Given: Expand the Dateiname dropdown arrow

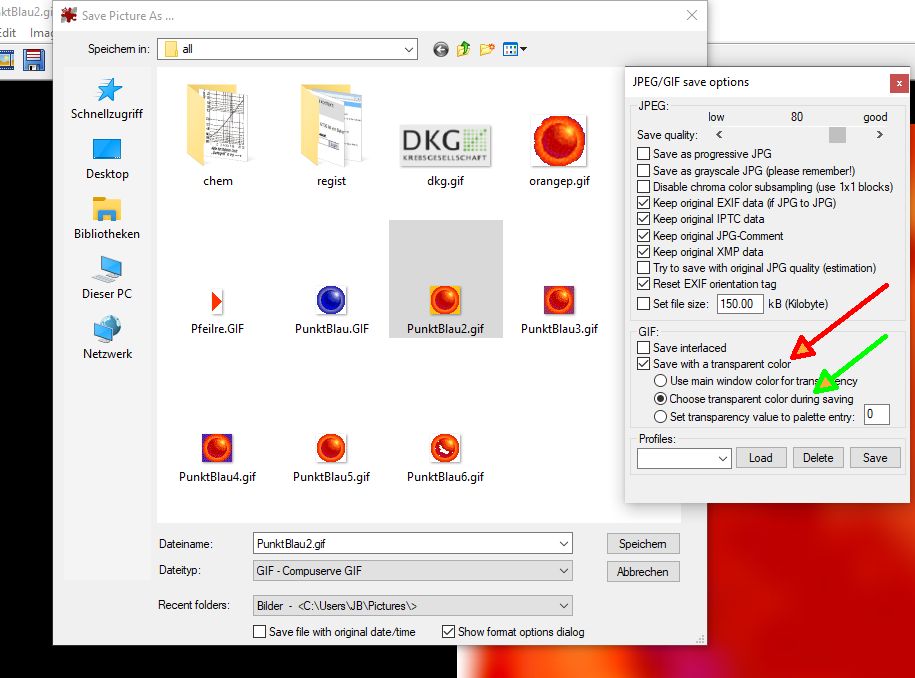Looking at the screenshot, I should [564, 543].
